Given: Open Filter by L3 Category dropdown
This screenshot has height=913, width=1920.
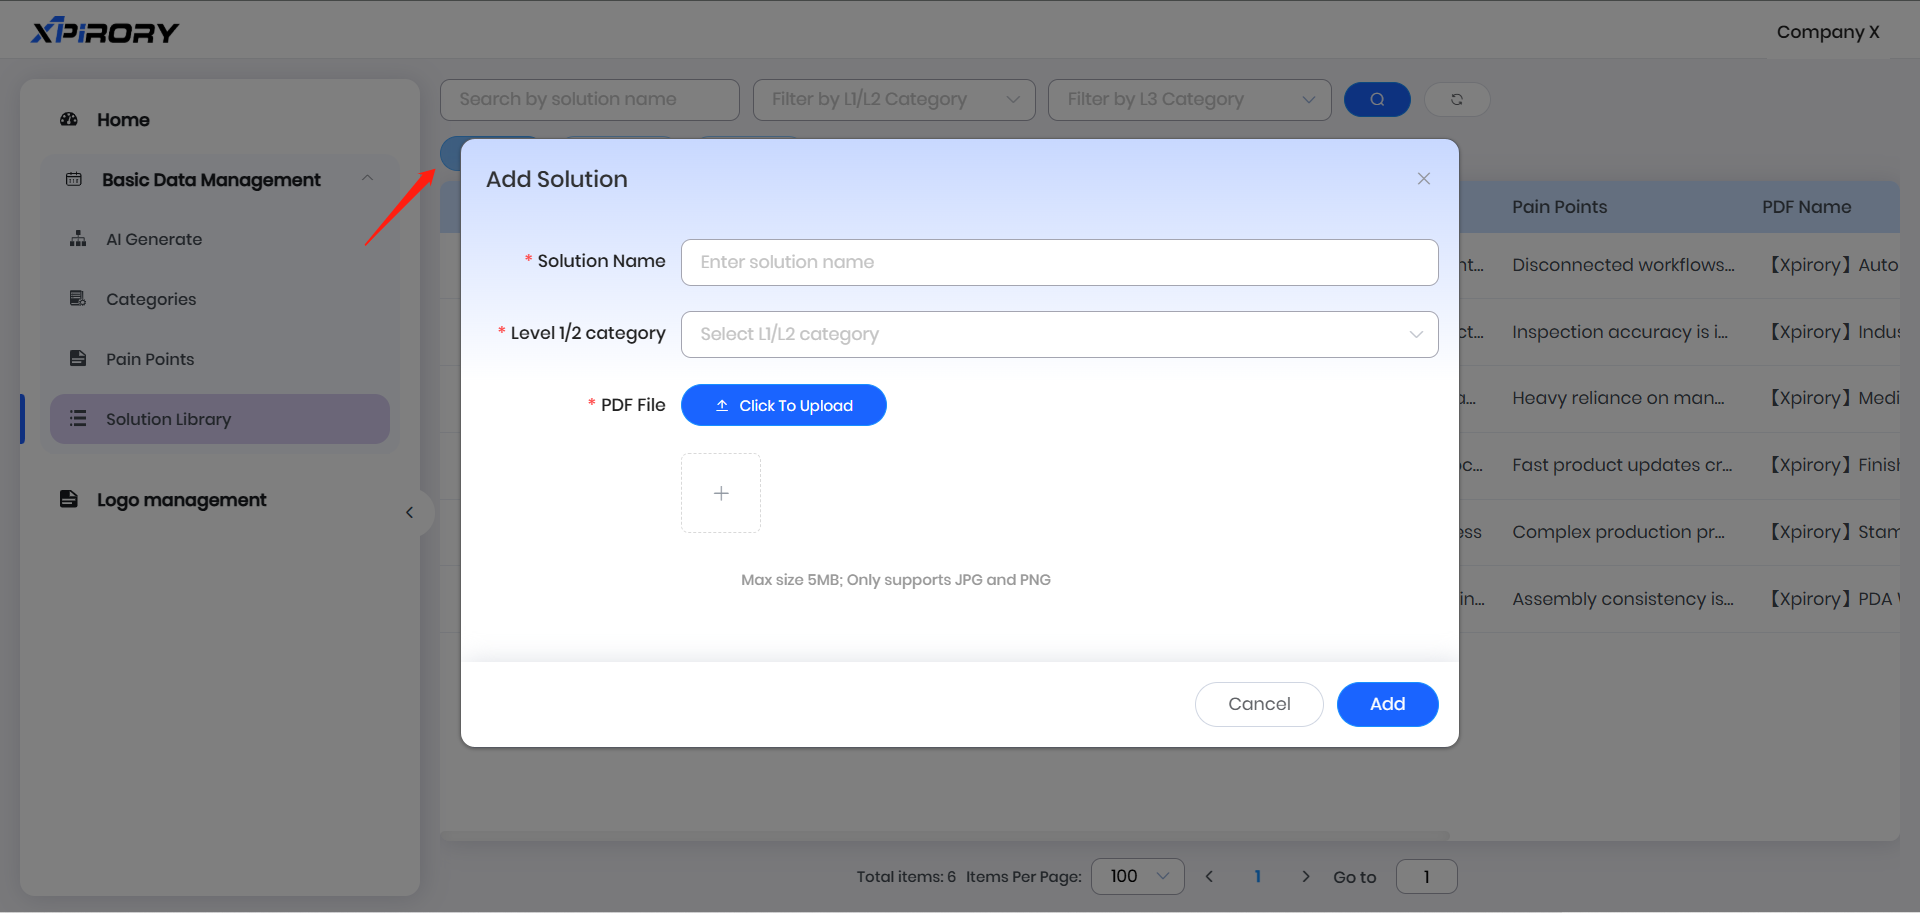Looking at the screenshot, I should click(x=1189, y=100).
